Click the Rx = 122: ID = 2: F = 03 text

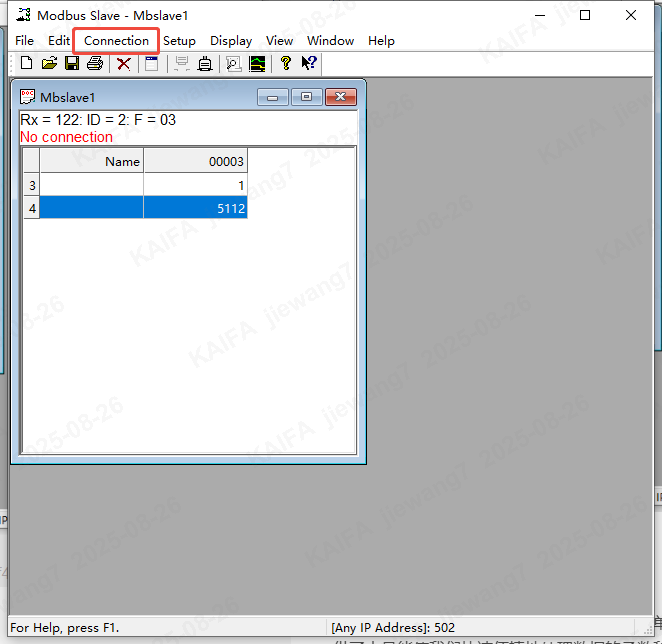(98, 120)
